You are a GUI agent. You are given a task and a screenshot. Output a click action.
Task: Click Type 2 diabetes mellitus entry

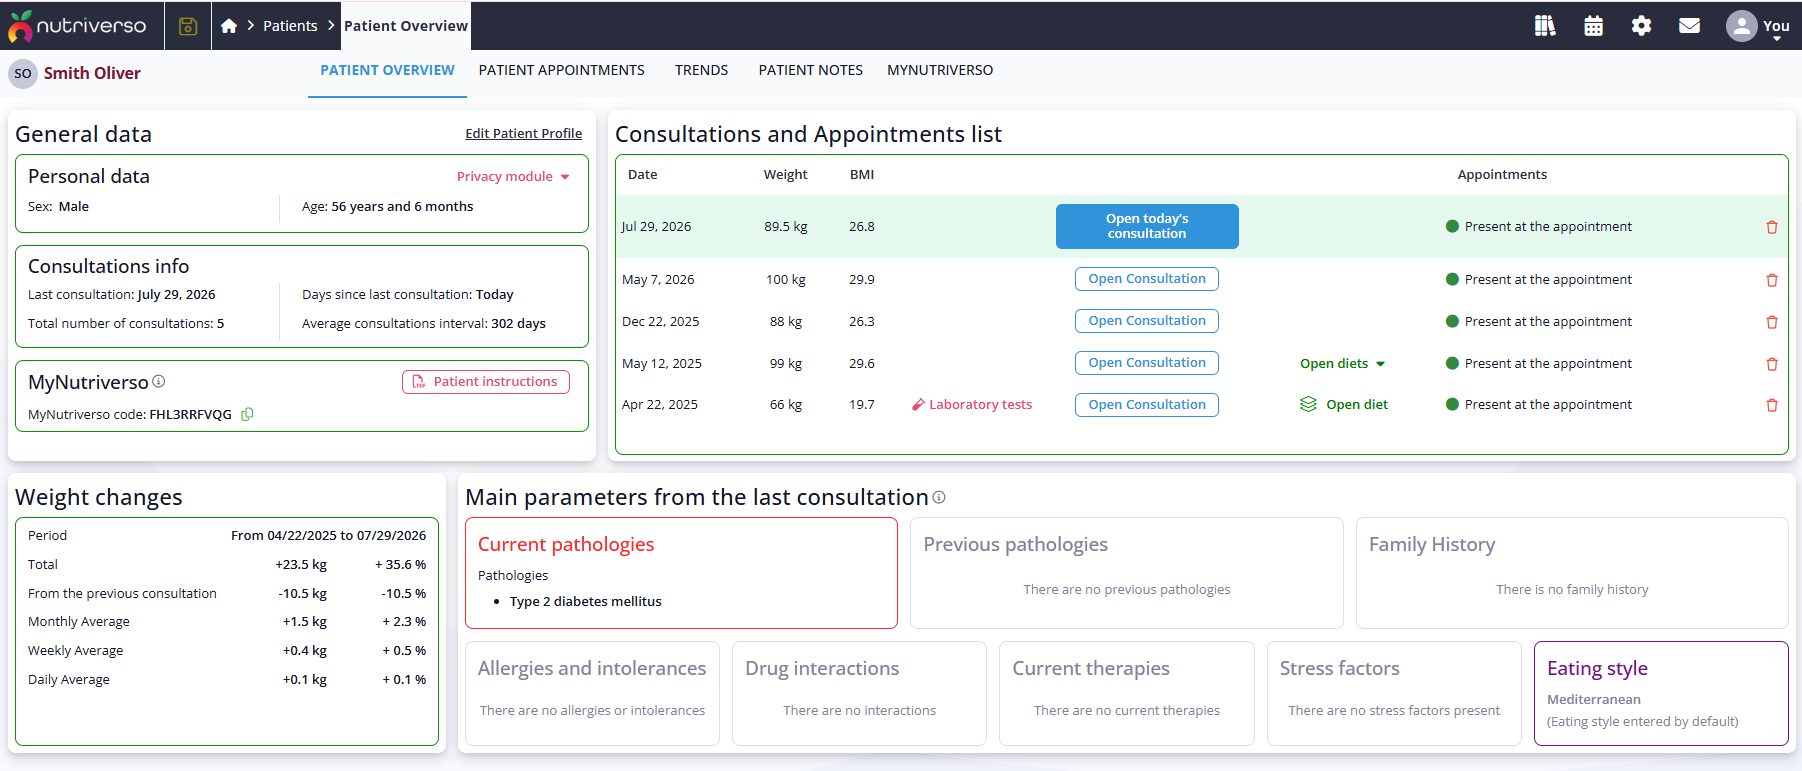click(585, 601)
